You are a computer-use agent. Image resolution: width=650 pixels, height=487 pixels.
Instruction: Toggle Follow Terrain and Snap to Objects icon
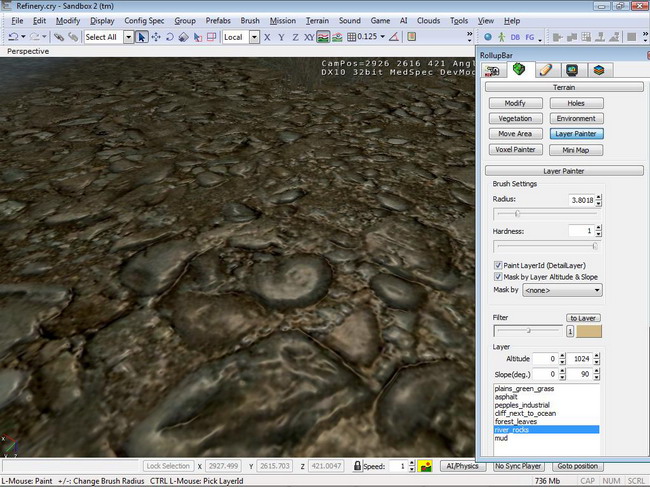(x=337, y=37)
